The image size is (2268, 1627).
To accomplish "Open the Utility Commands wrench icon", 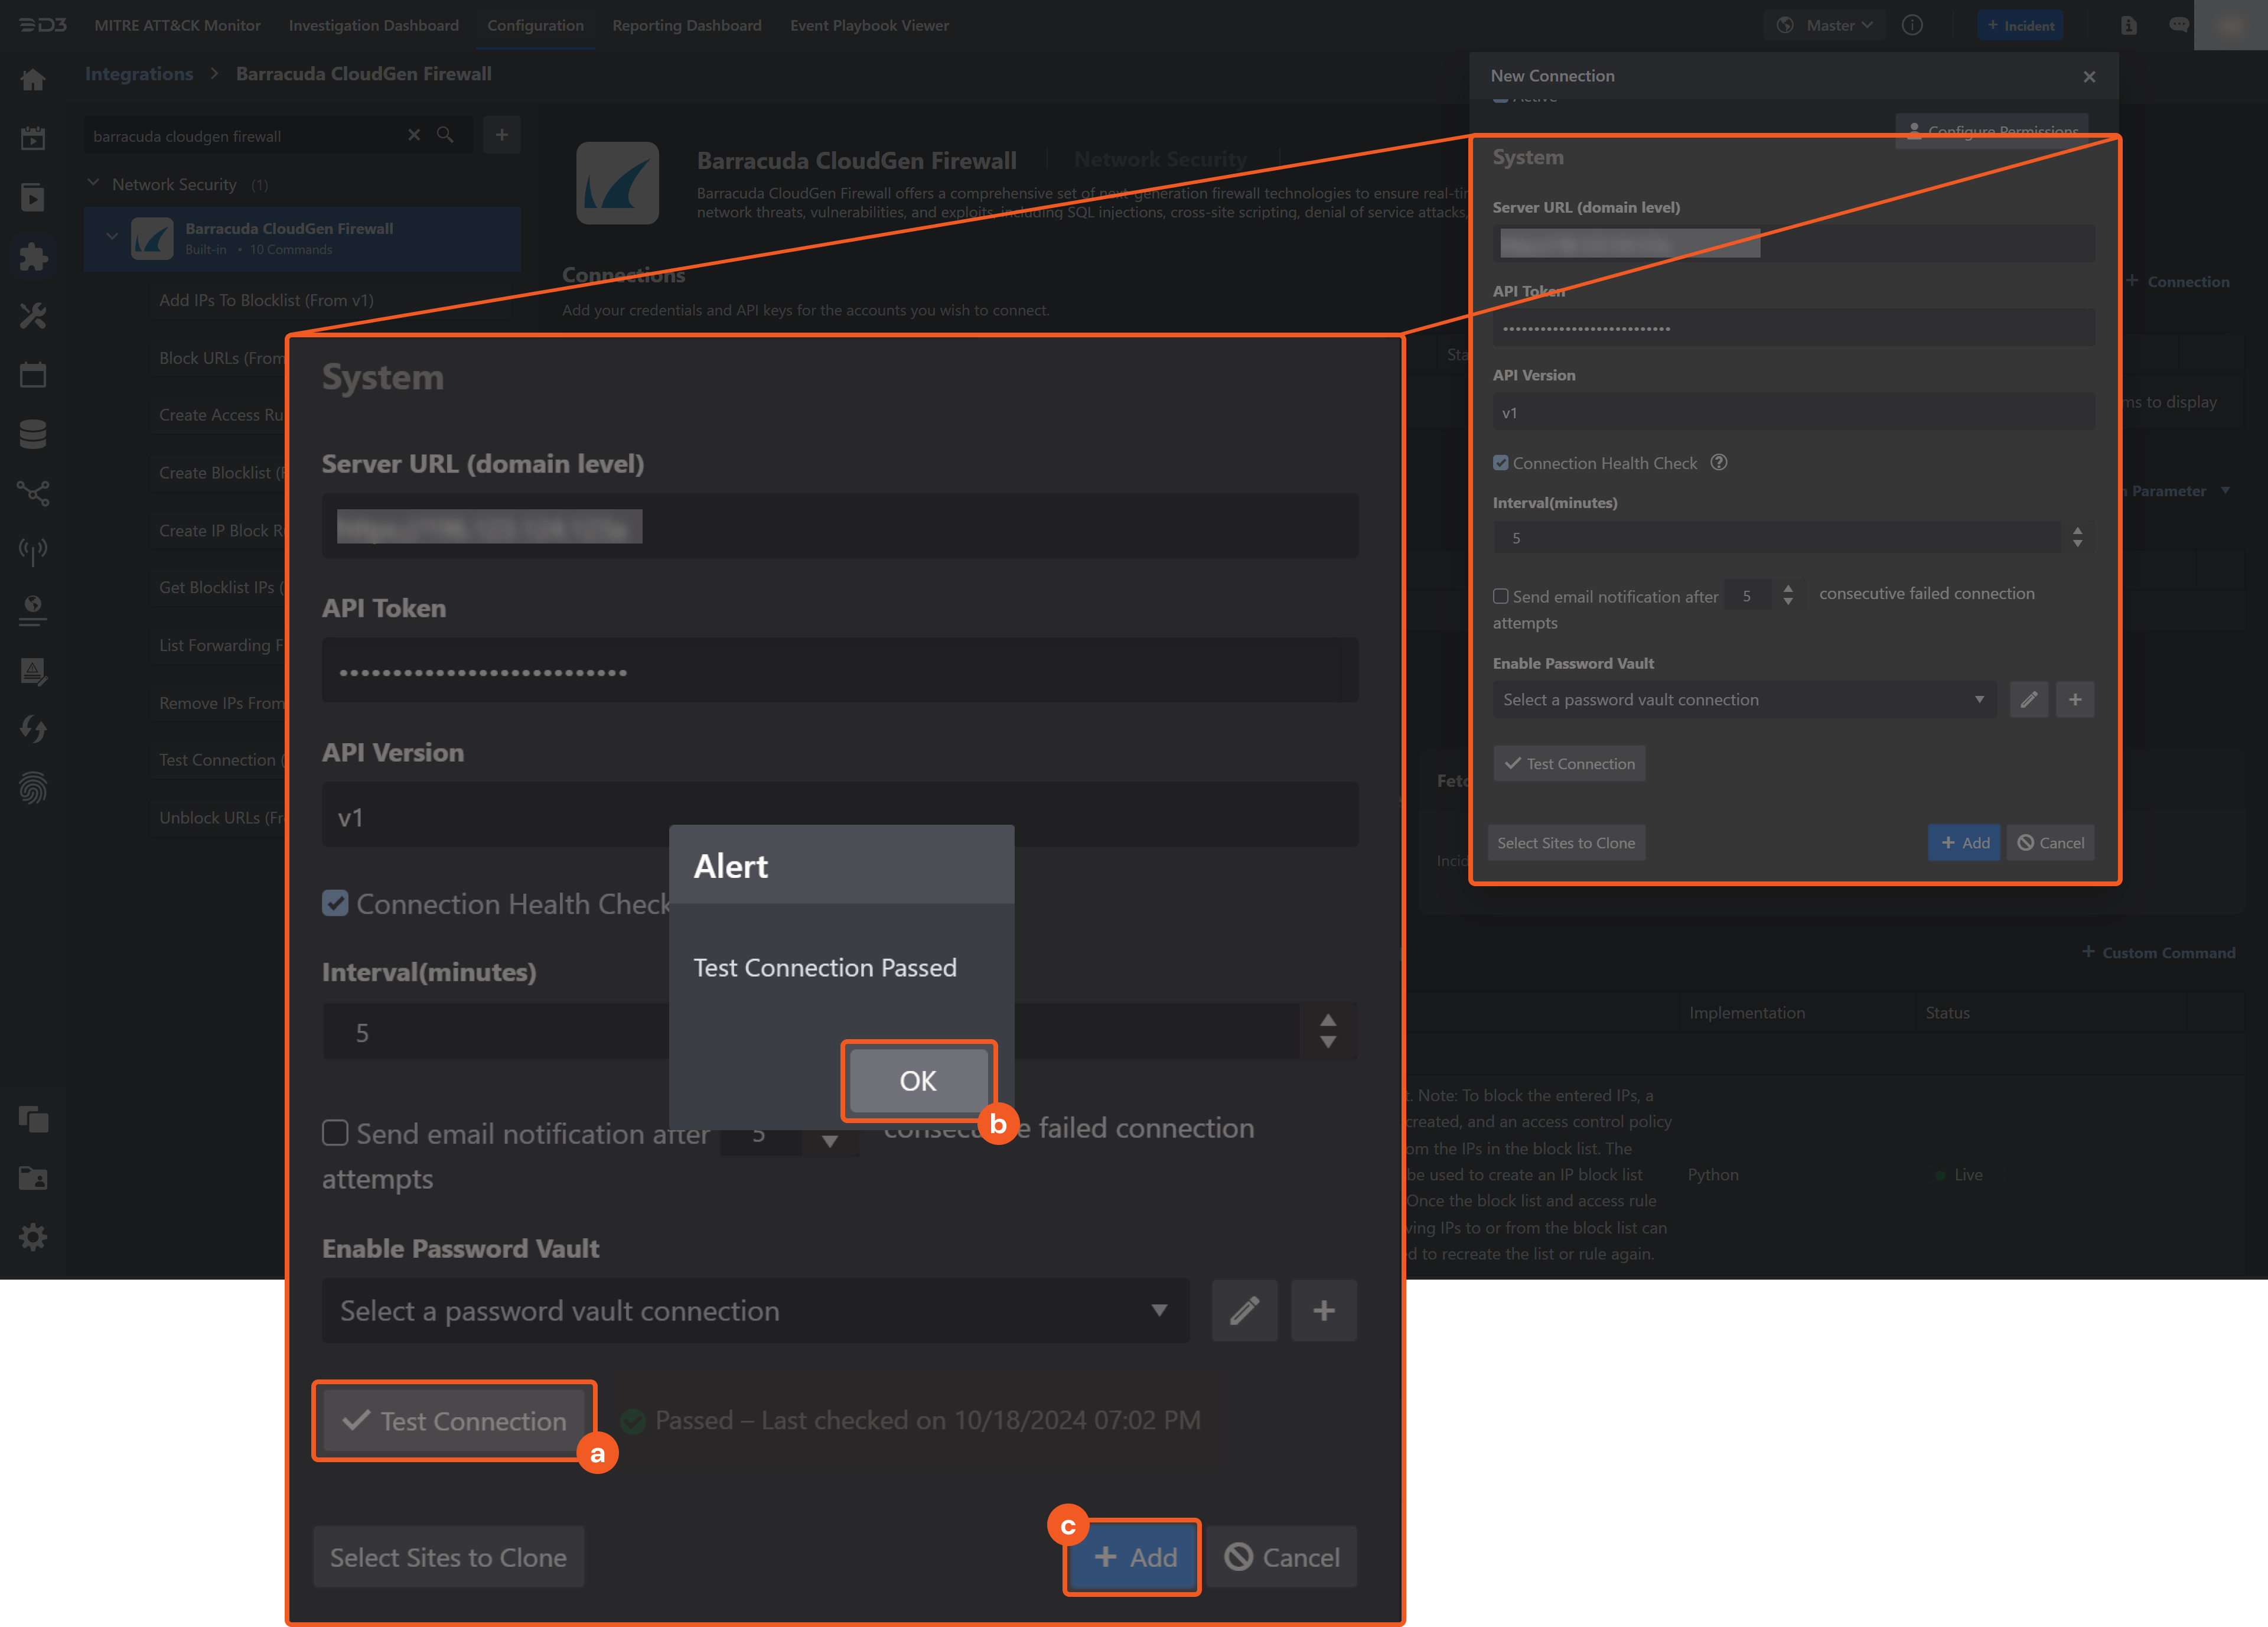I will point(33,316).
